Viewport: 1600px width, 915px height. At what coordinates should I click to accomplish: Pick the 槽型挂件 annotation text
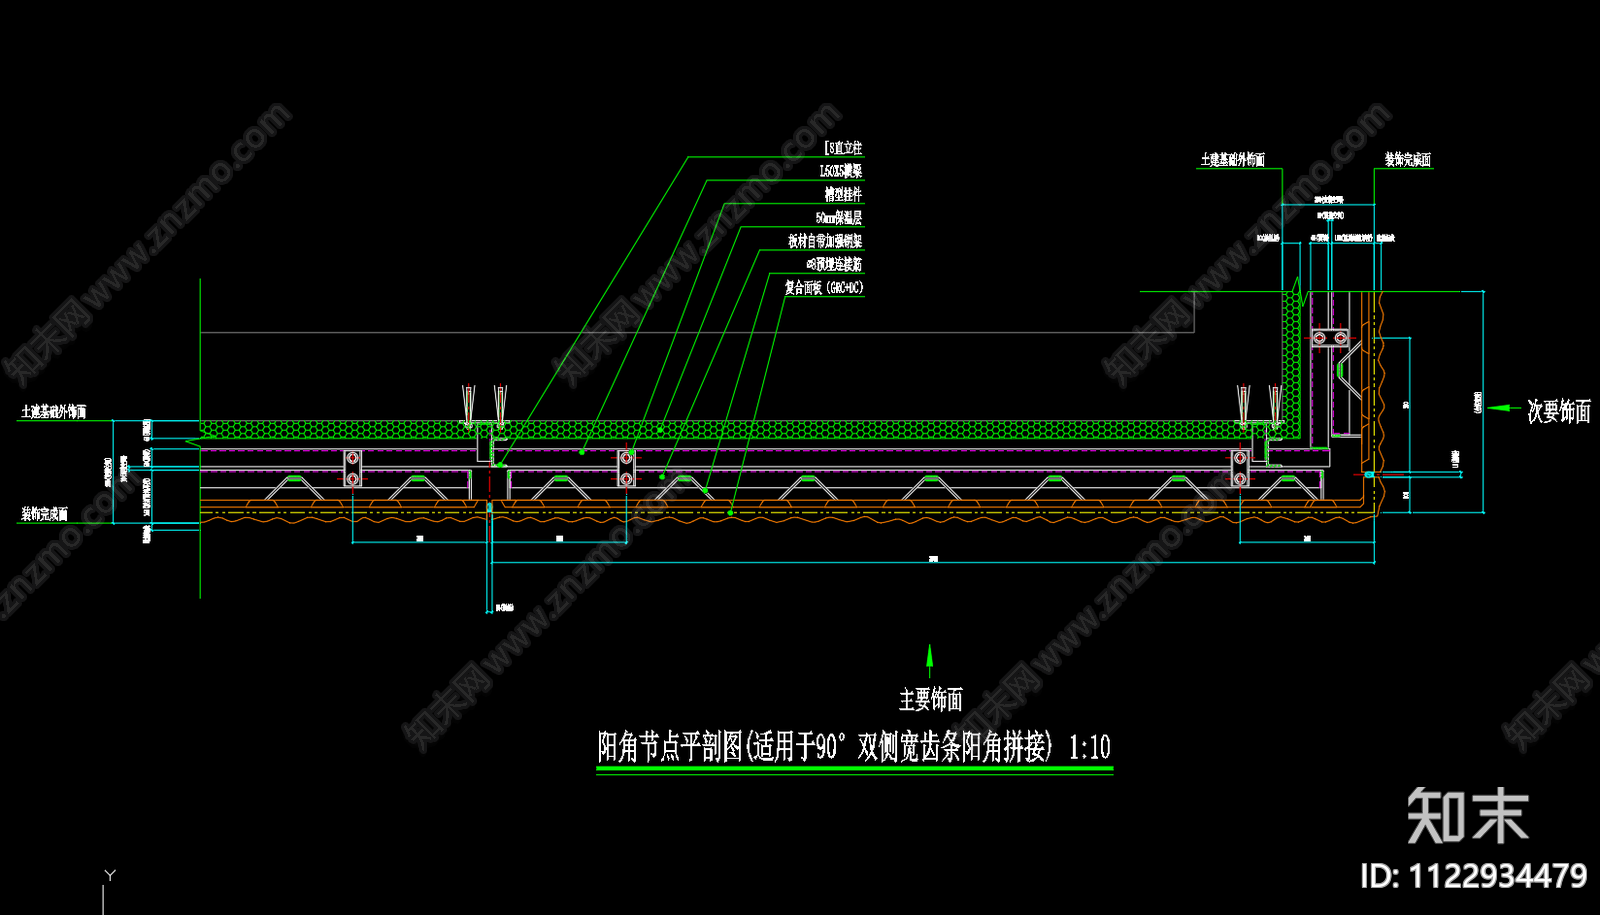coord(843,194)
